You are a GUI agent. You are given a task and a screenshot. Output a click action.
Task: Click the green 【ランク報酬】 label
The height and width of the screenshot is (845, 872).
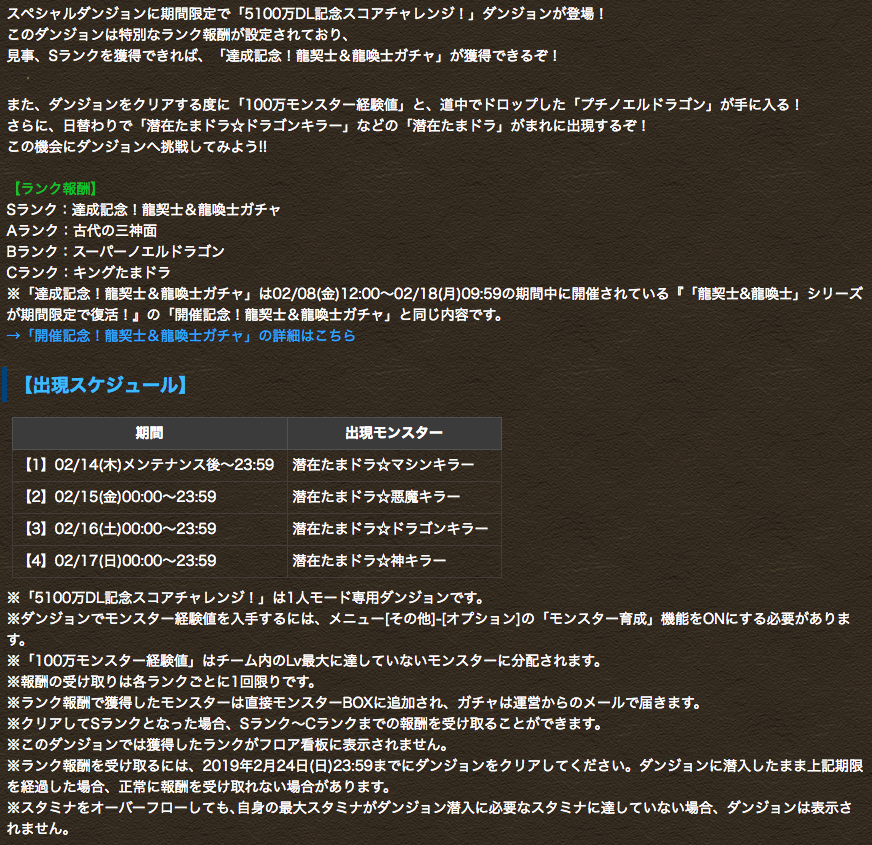[x=54, y=189]
